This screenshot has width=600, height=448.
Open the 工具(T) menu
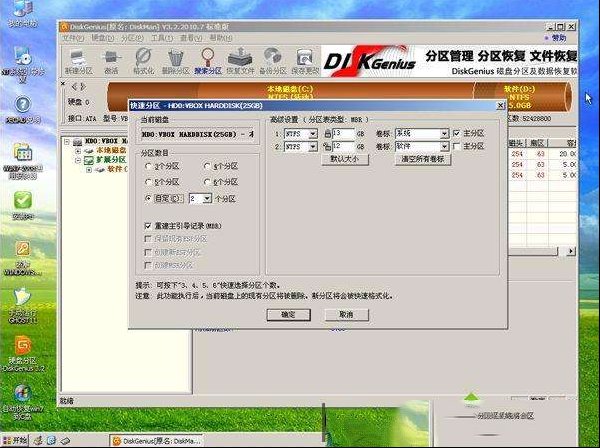[x=161, y=38]
